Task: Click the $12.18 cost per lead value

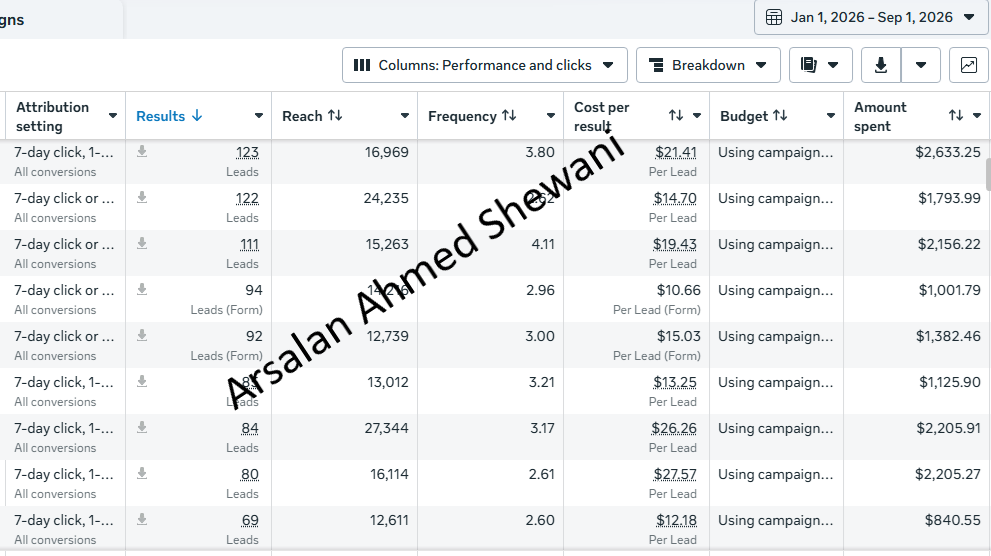Action: click(x=676, y=521)
